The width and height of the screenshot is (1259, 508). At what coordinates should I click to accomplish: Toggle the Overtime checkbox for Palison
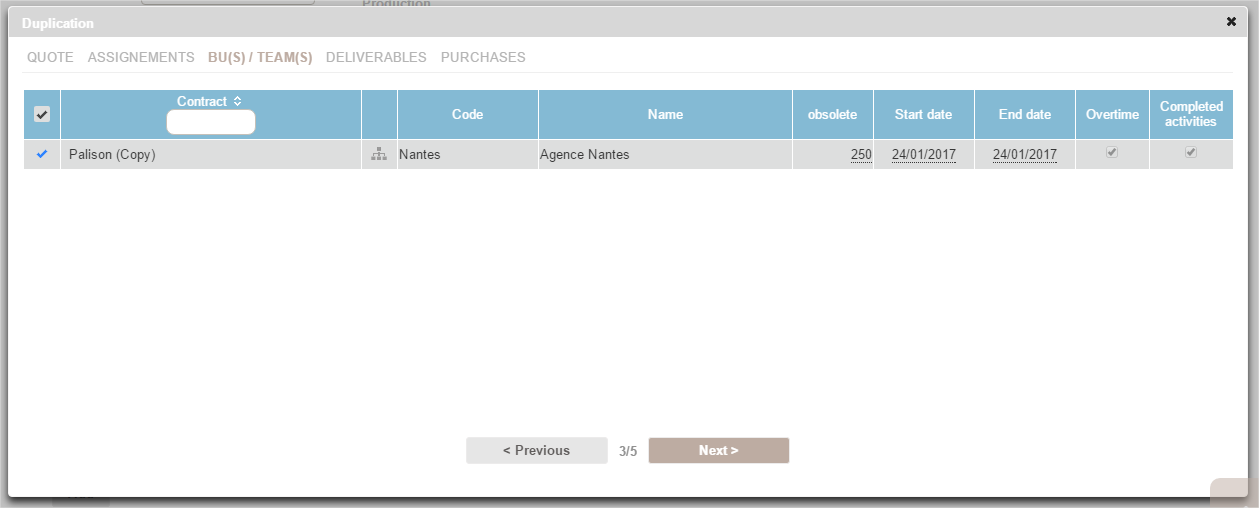1111,153
